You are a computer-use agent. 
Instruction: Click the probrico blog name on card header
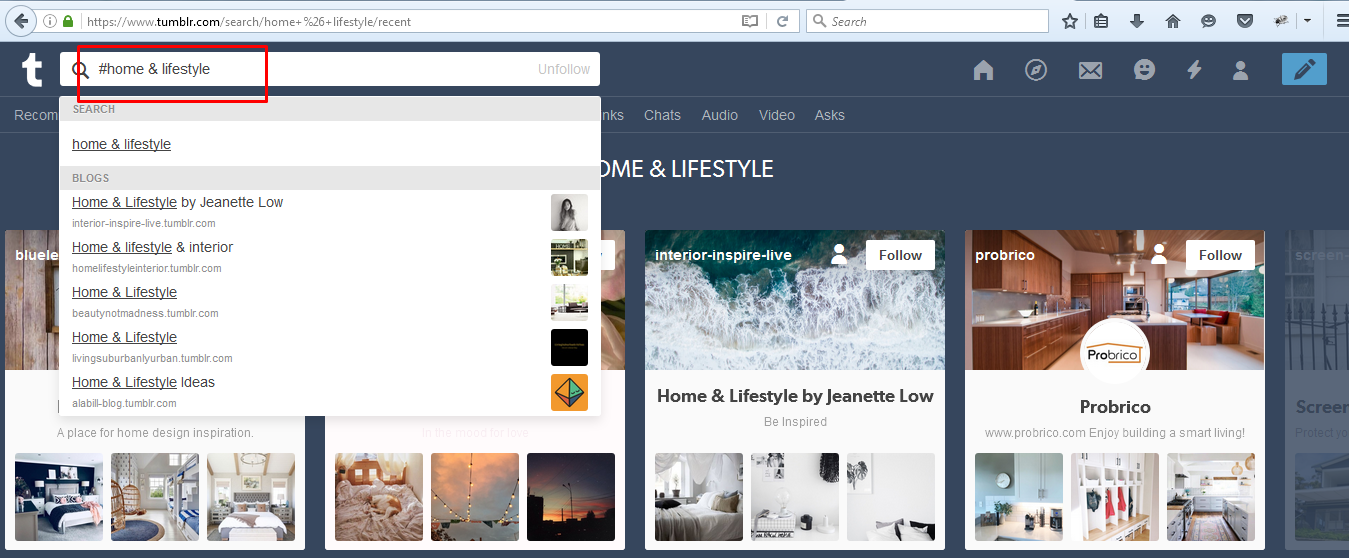[x=1005, y=255]
